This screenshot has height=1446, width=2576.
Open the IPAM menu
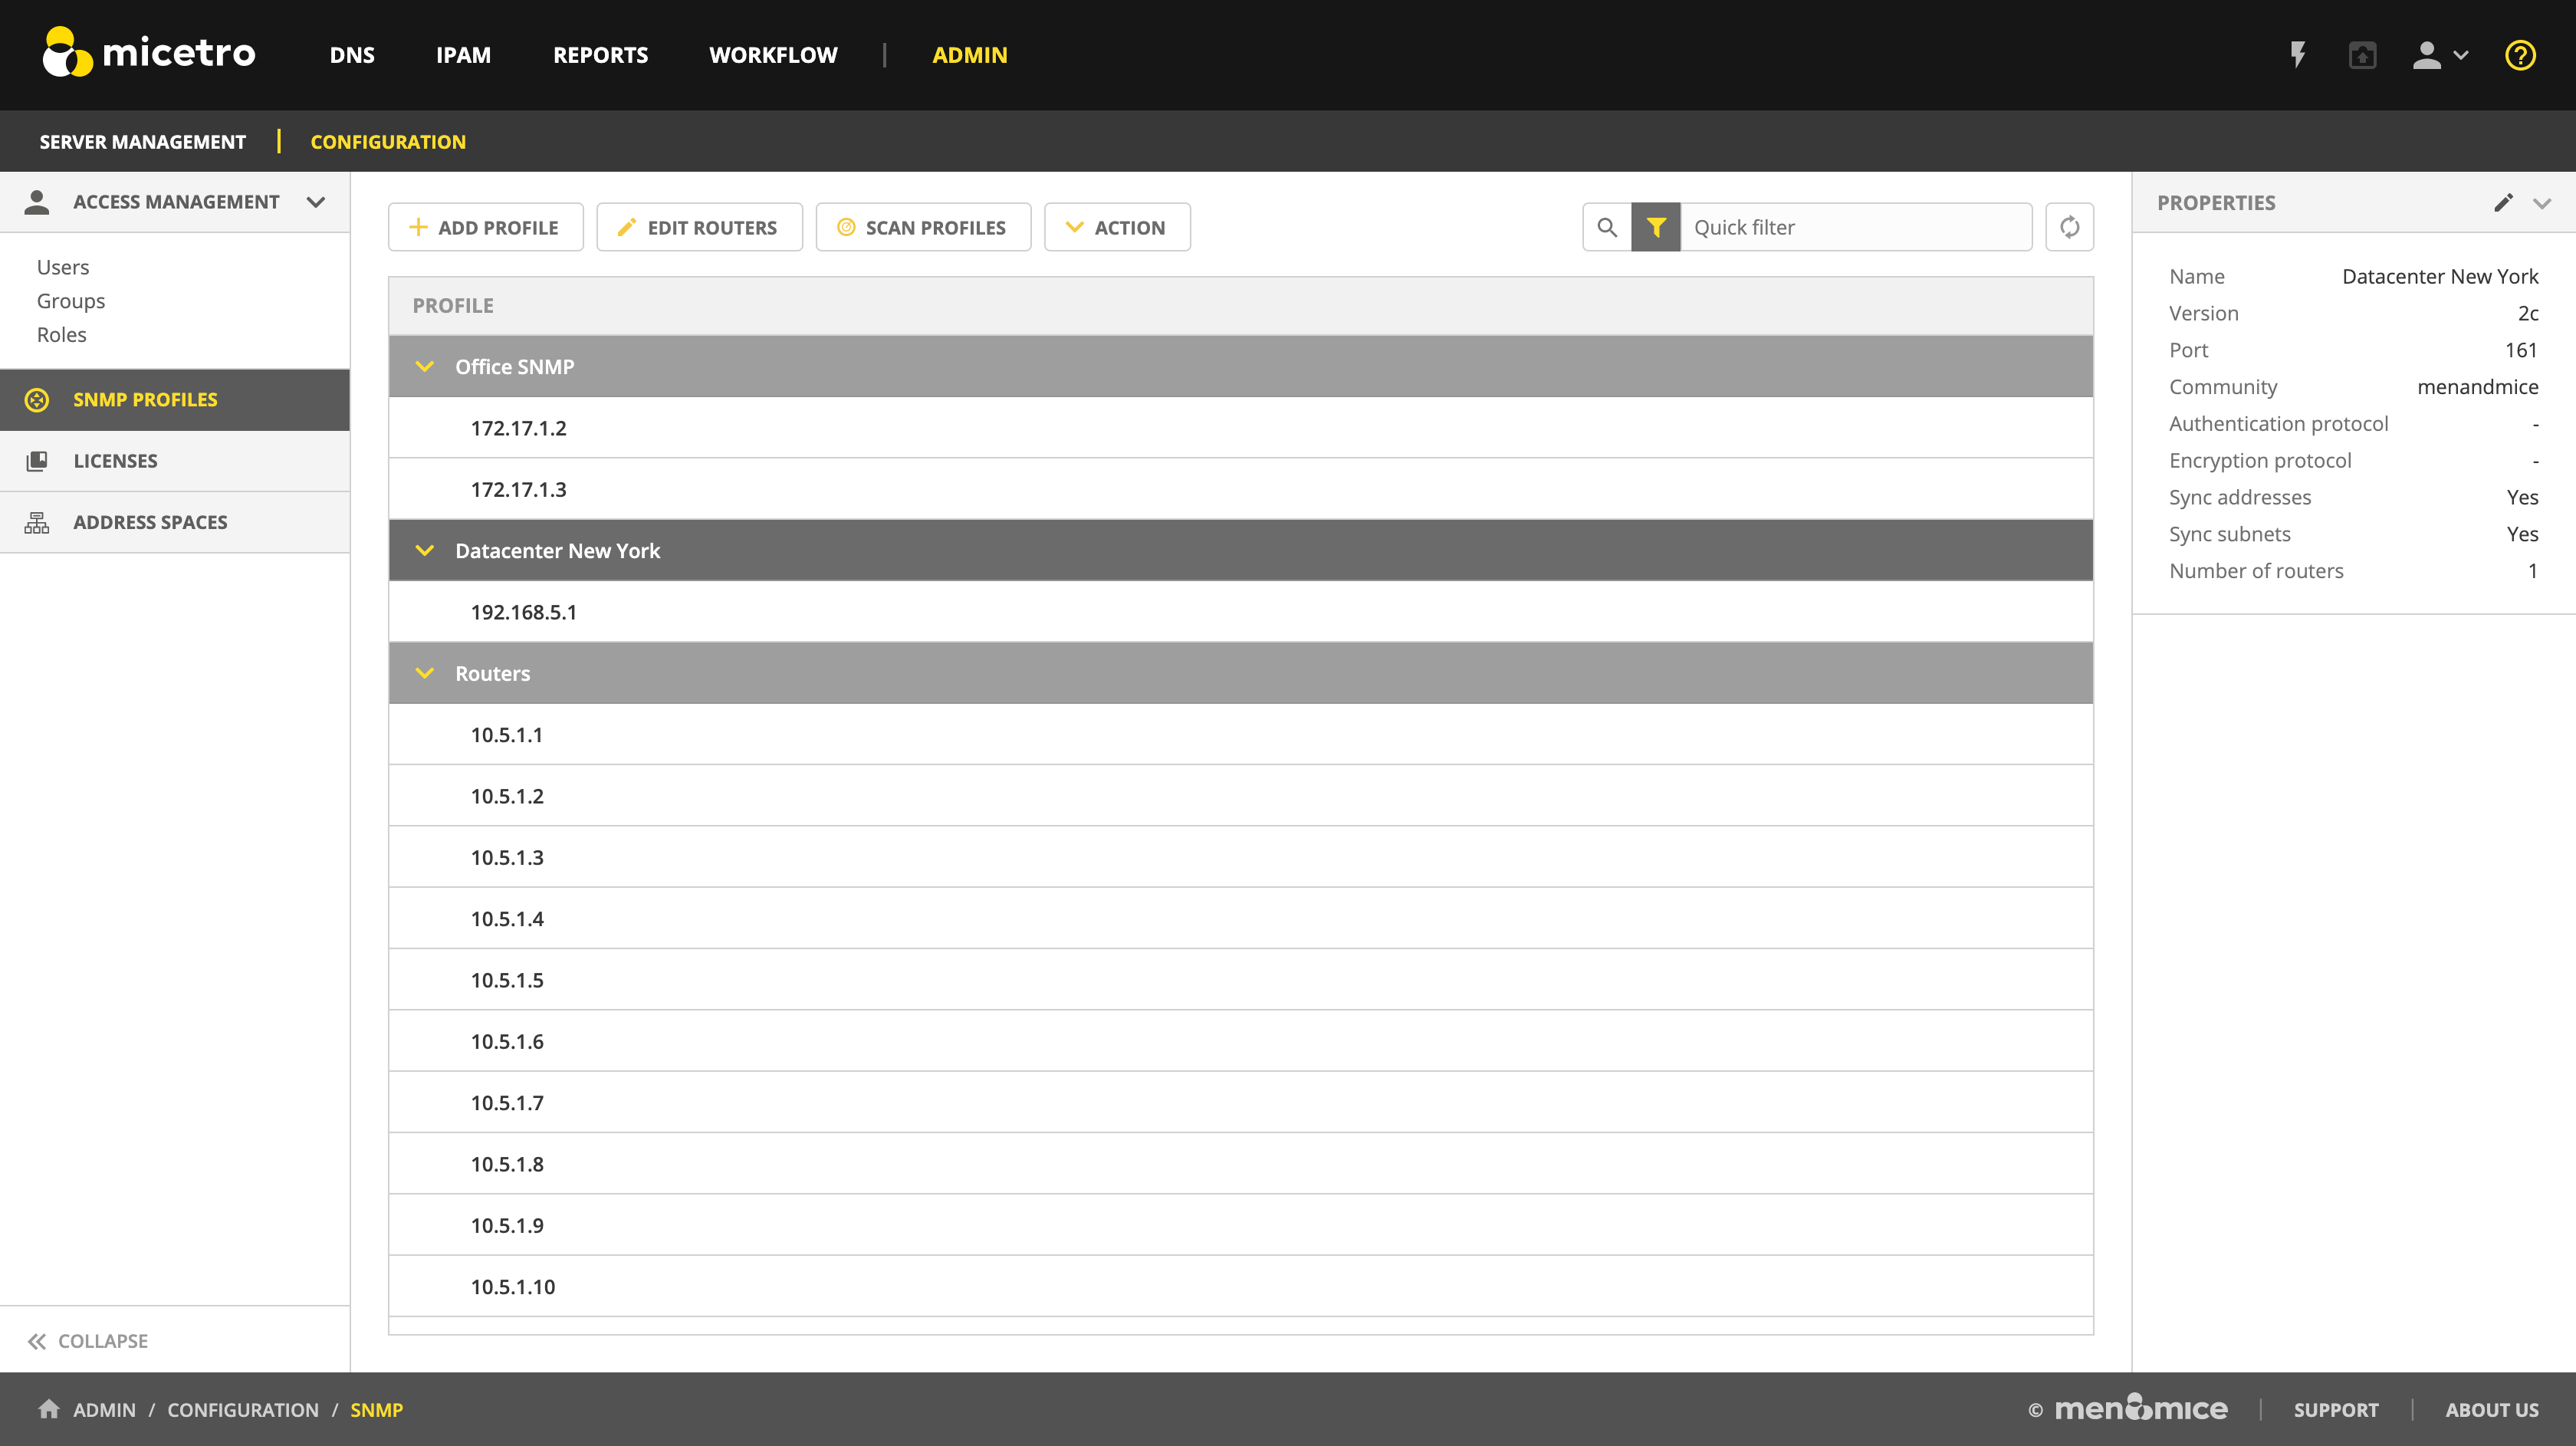[x=463, y=55]
